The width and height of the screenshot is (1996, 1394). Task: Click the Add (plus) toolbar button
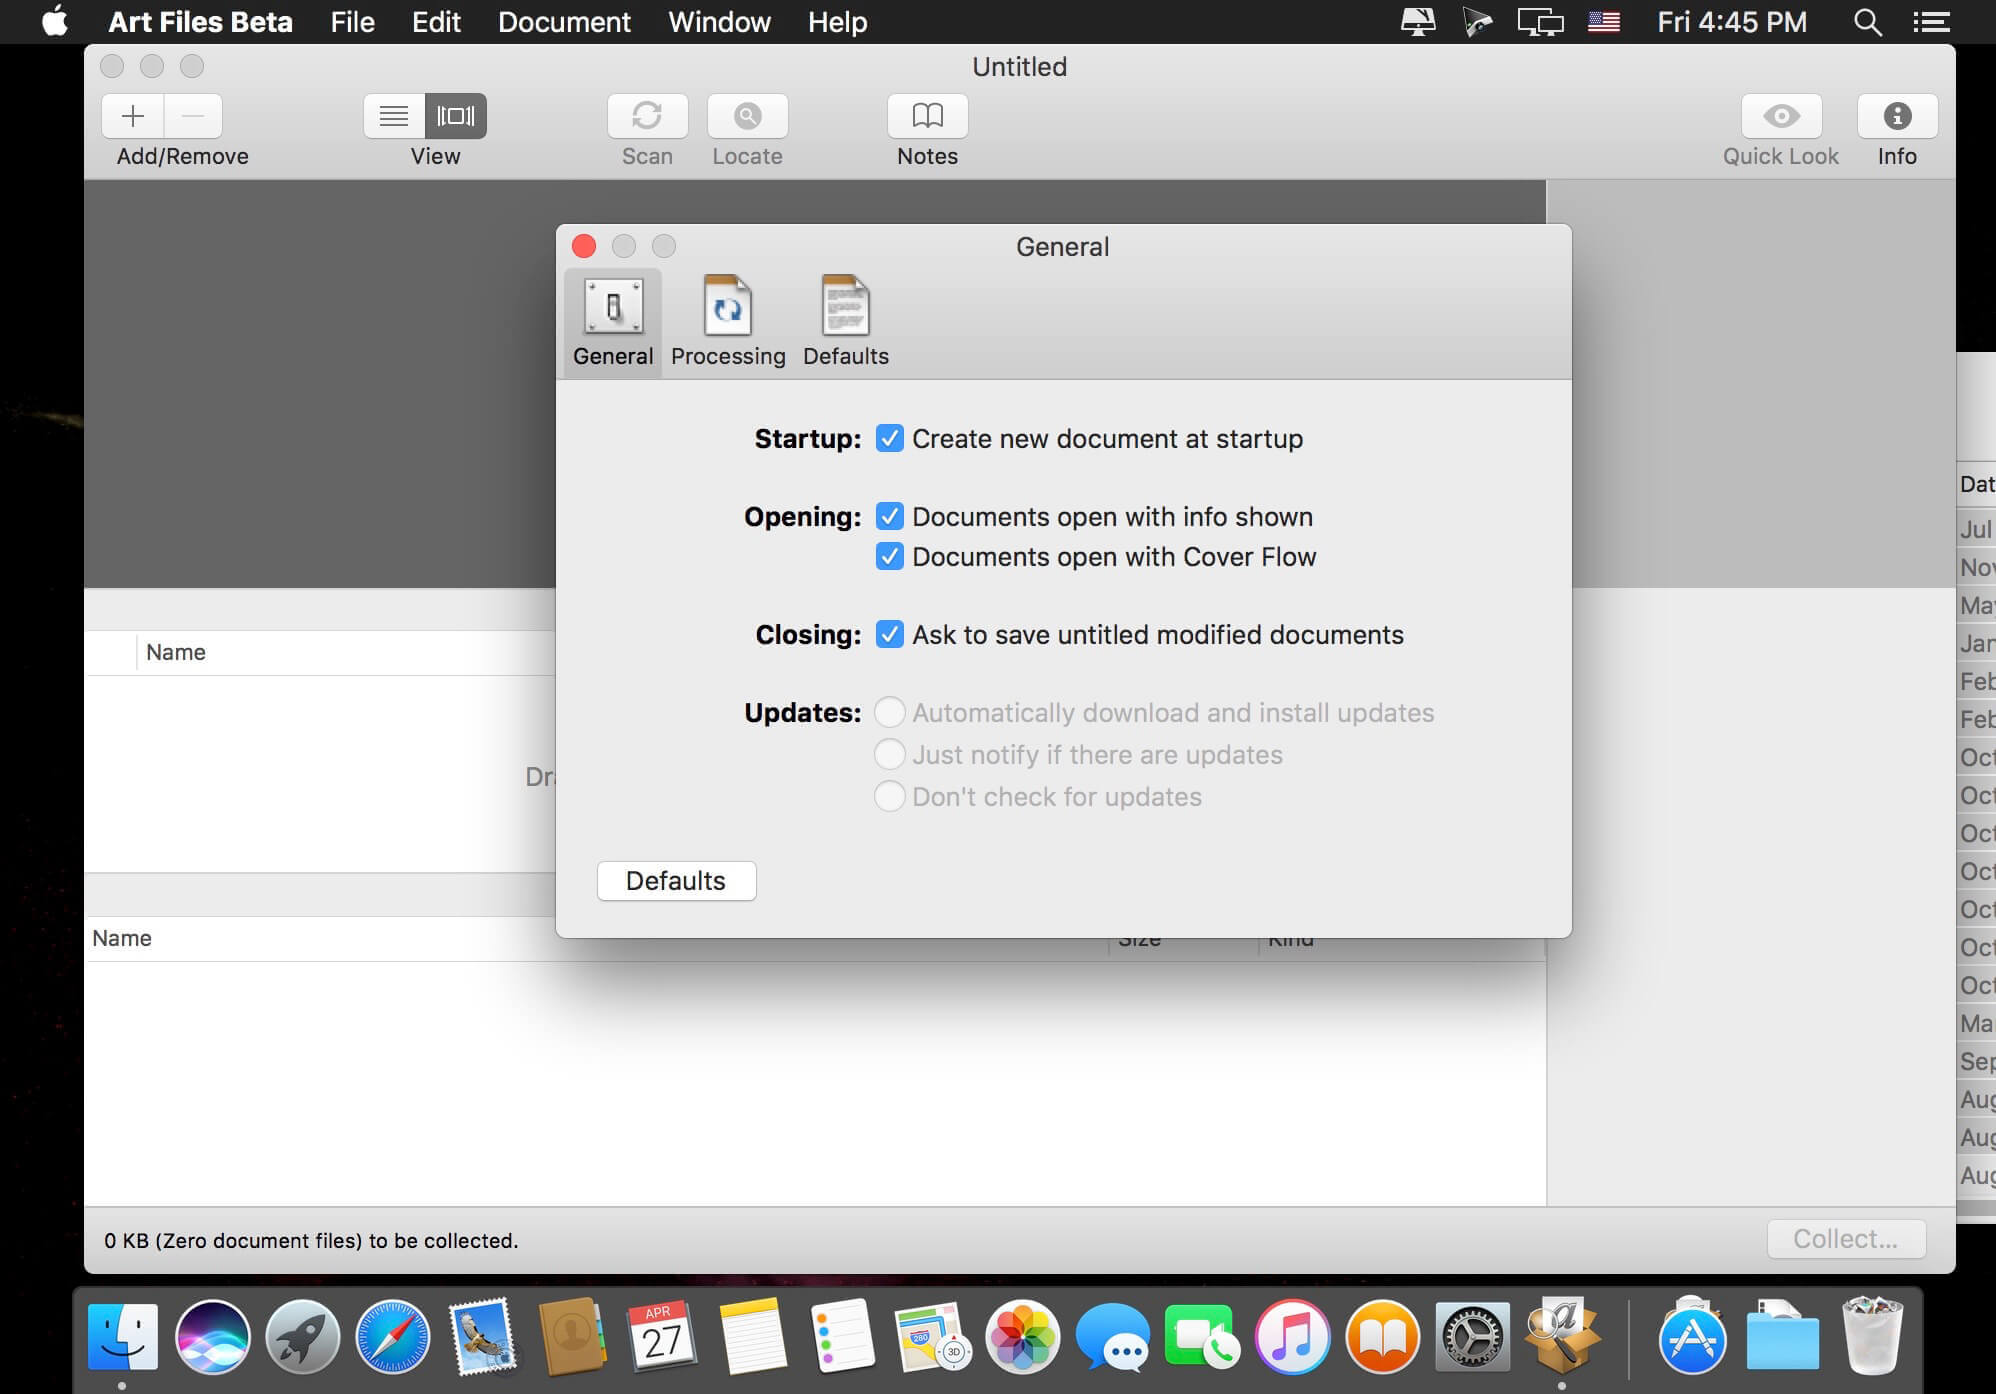click(133, 116)
